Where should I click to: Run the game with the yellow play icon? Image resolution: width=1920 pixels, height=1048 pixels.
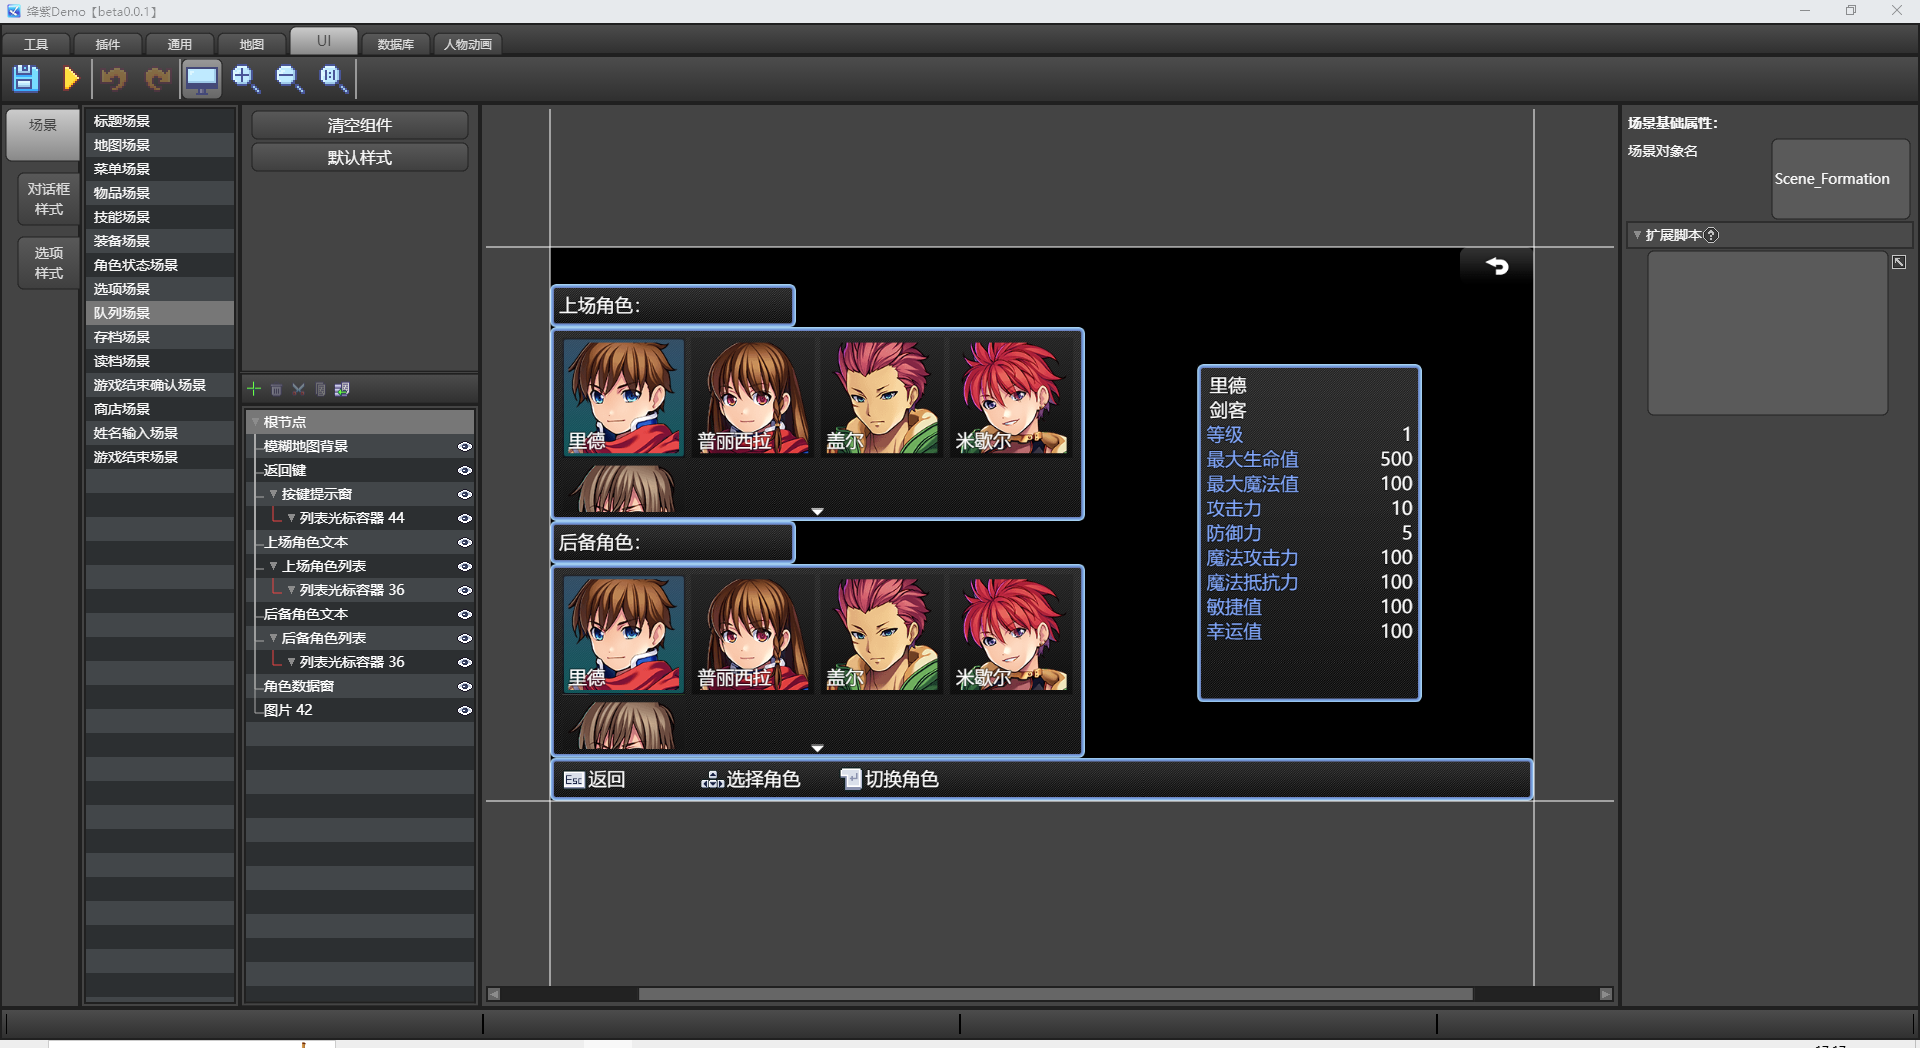(70, 78)
